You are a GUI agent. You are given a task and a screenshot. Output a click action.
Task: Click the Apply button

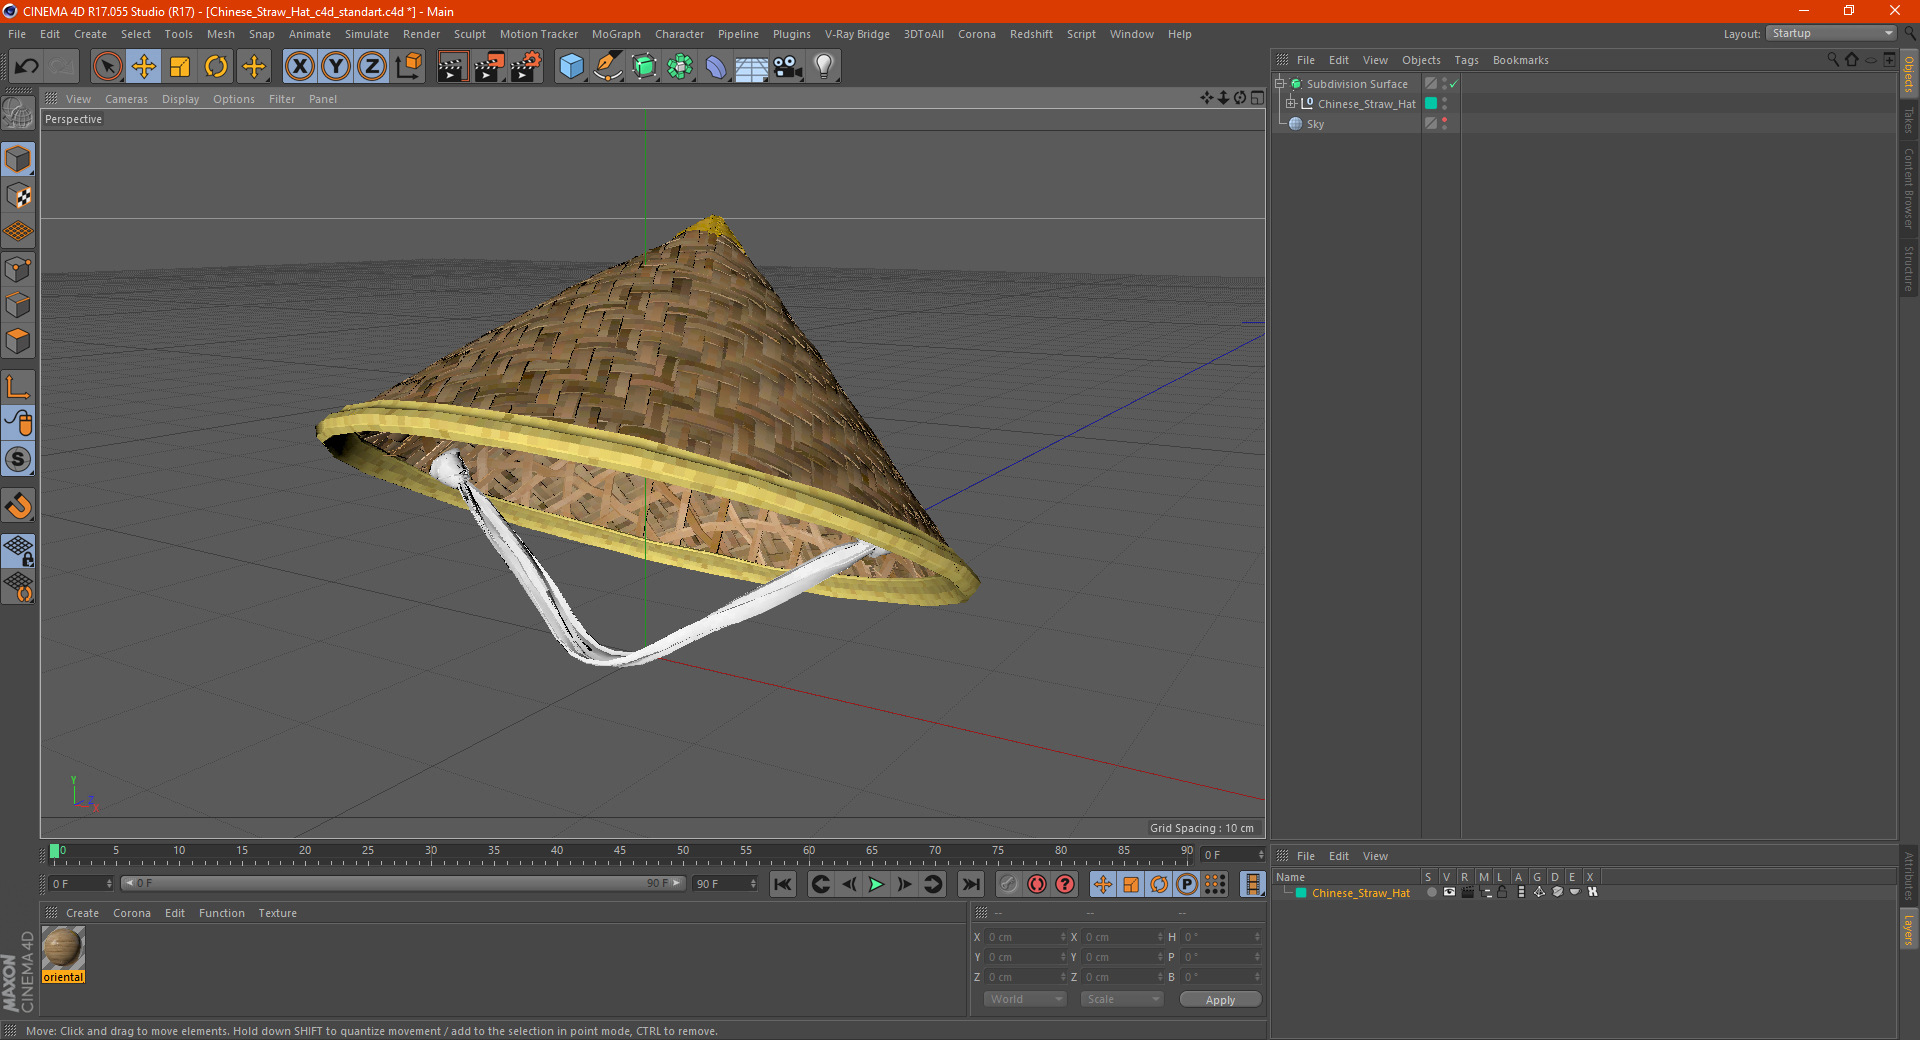[x=1220, y=1000]
